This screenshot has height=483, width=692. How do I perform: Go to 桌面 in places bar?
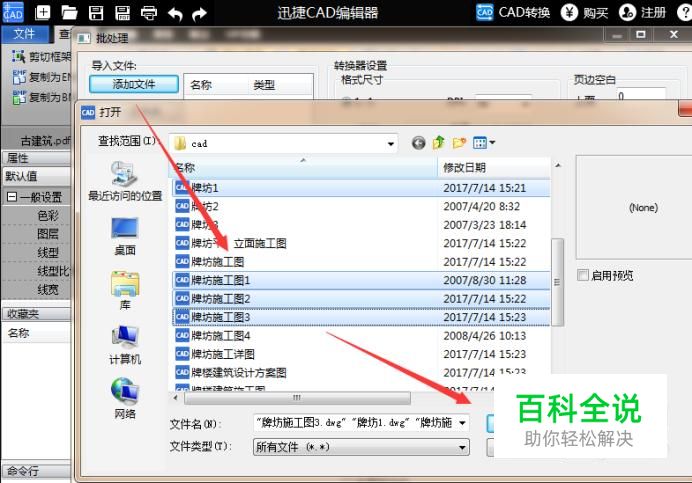125,236
